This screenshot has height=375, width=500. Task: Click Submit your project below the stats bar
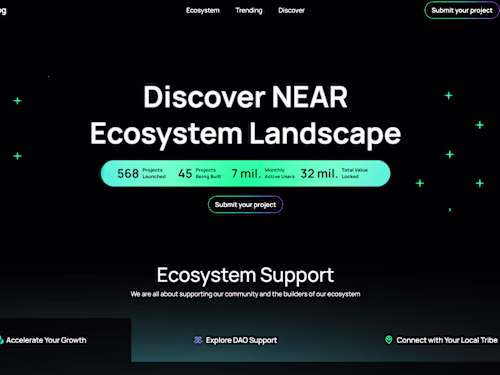[x=245, y=204]
